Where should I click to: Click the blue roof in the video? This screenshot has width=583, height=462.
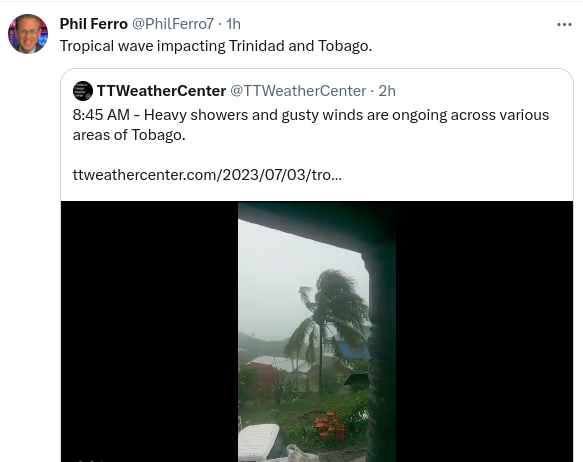point(354,351)
